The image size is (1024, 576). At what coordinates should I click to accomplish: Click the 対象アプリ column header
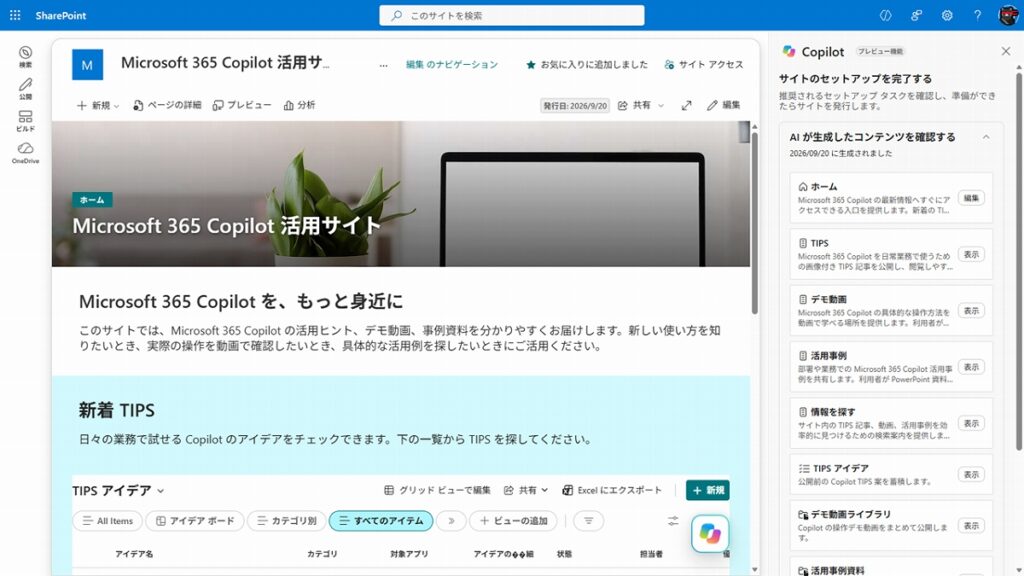coord(409,554)
